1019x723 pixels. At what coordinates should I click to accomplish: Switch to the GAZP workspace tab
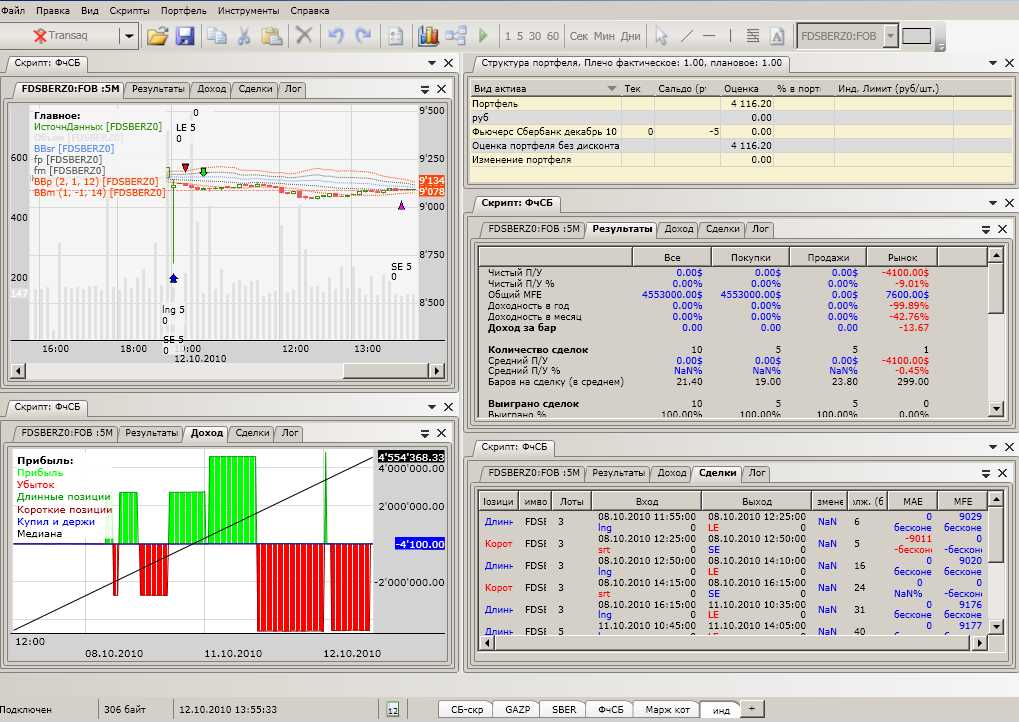[518, 709]
